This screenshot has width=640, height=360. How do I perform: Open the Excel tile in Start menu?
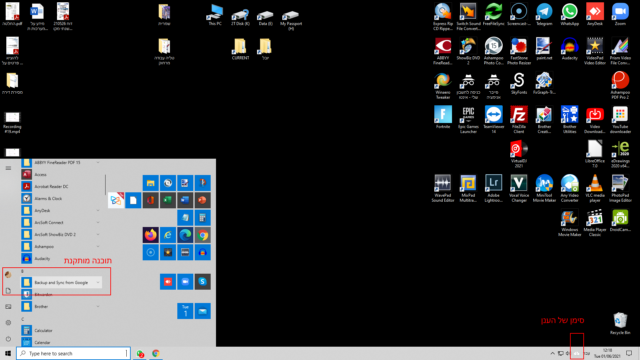click(168, 200)
